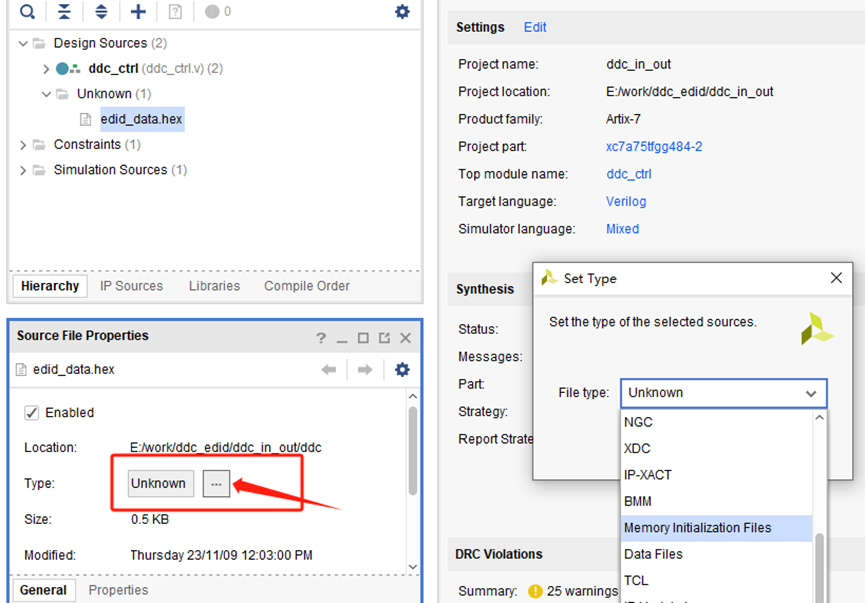Viewport: 865px width, 603px height.
Task: Switch to the IP Sources tab
Action: point(131,286)
